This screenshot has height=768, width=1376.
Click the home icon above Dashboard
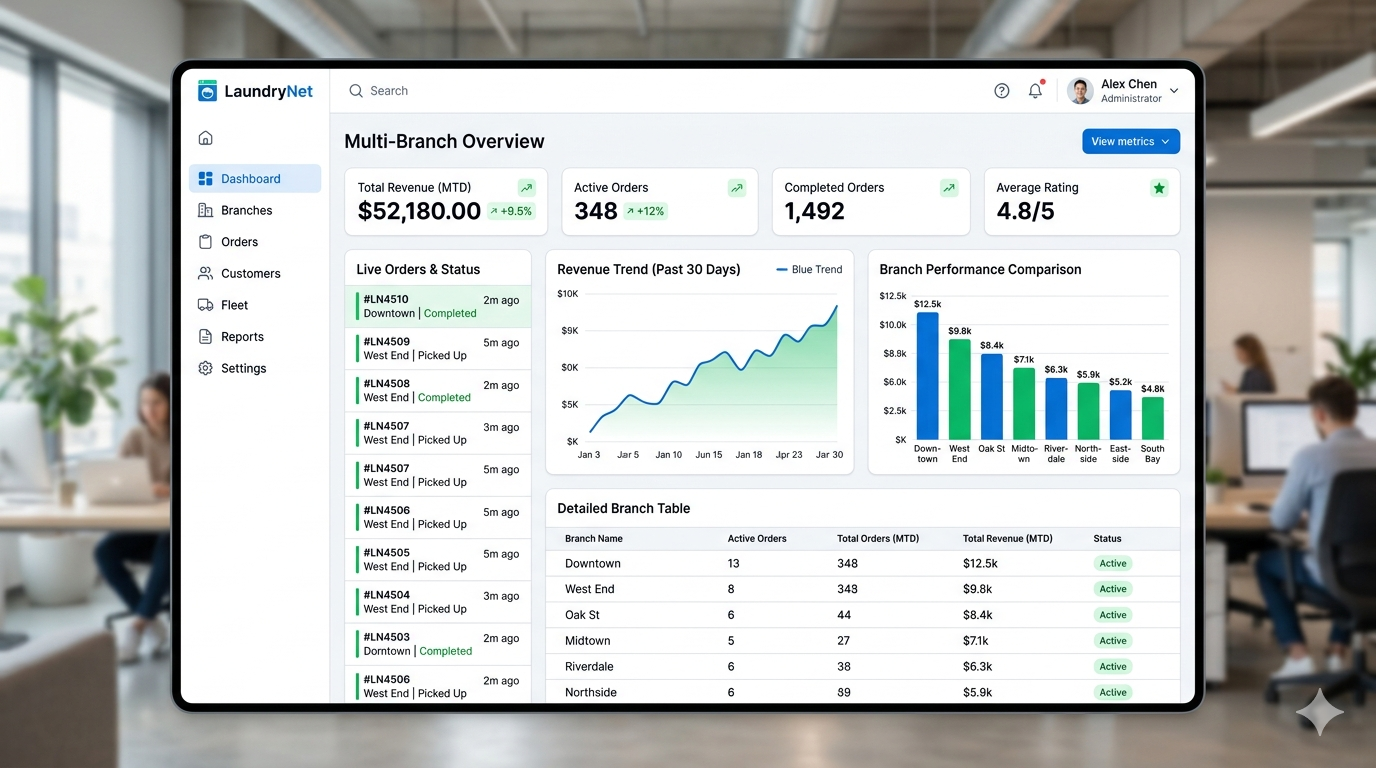coord(205,137)
